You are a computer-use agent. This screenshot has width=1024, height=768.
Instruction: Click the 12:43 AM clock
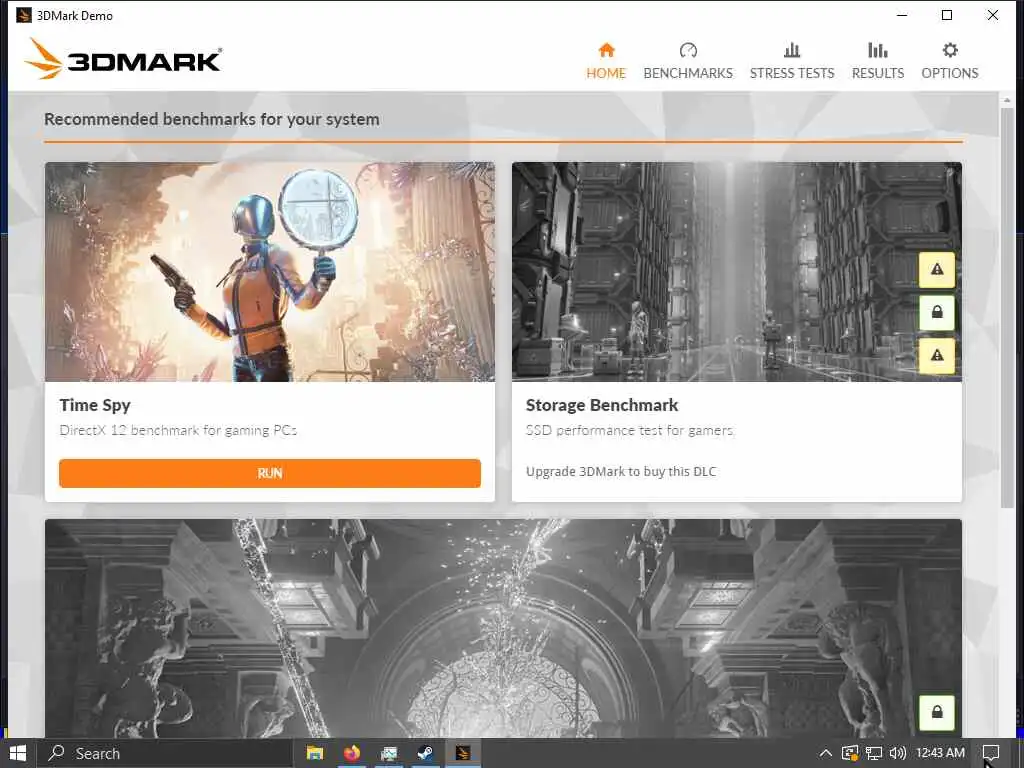(940, 754)
